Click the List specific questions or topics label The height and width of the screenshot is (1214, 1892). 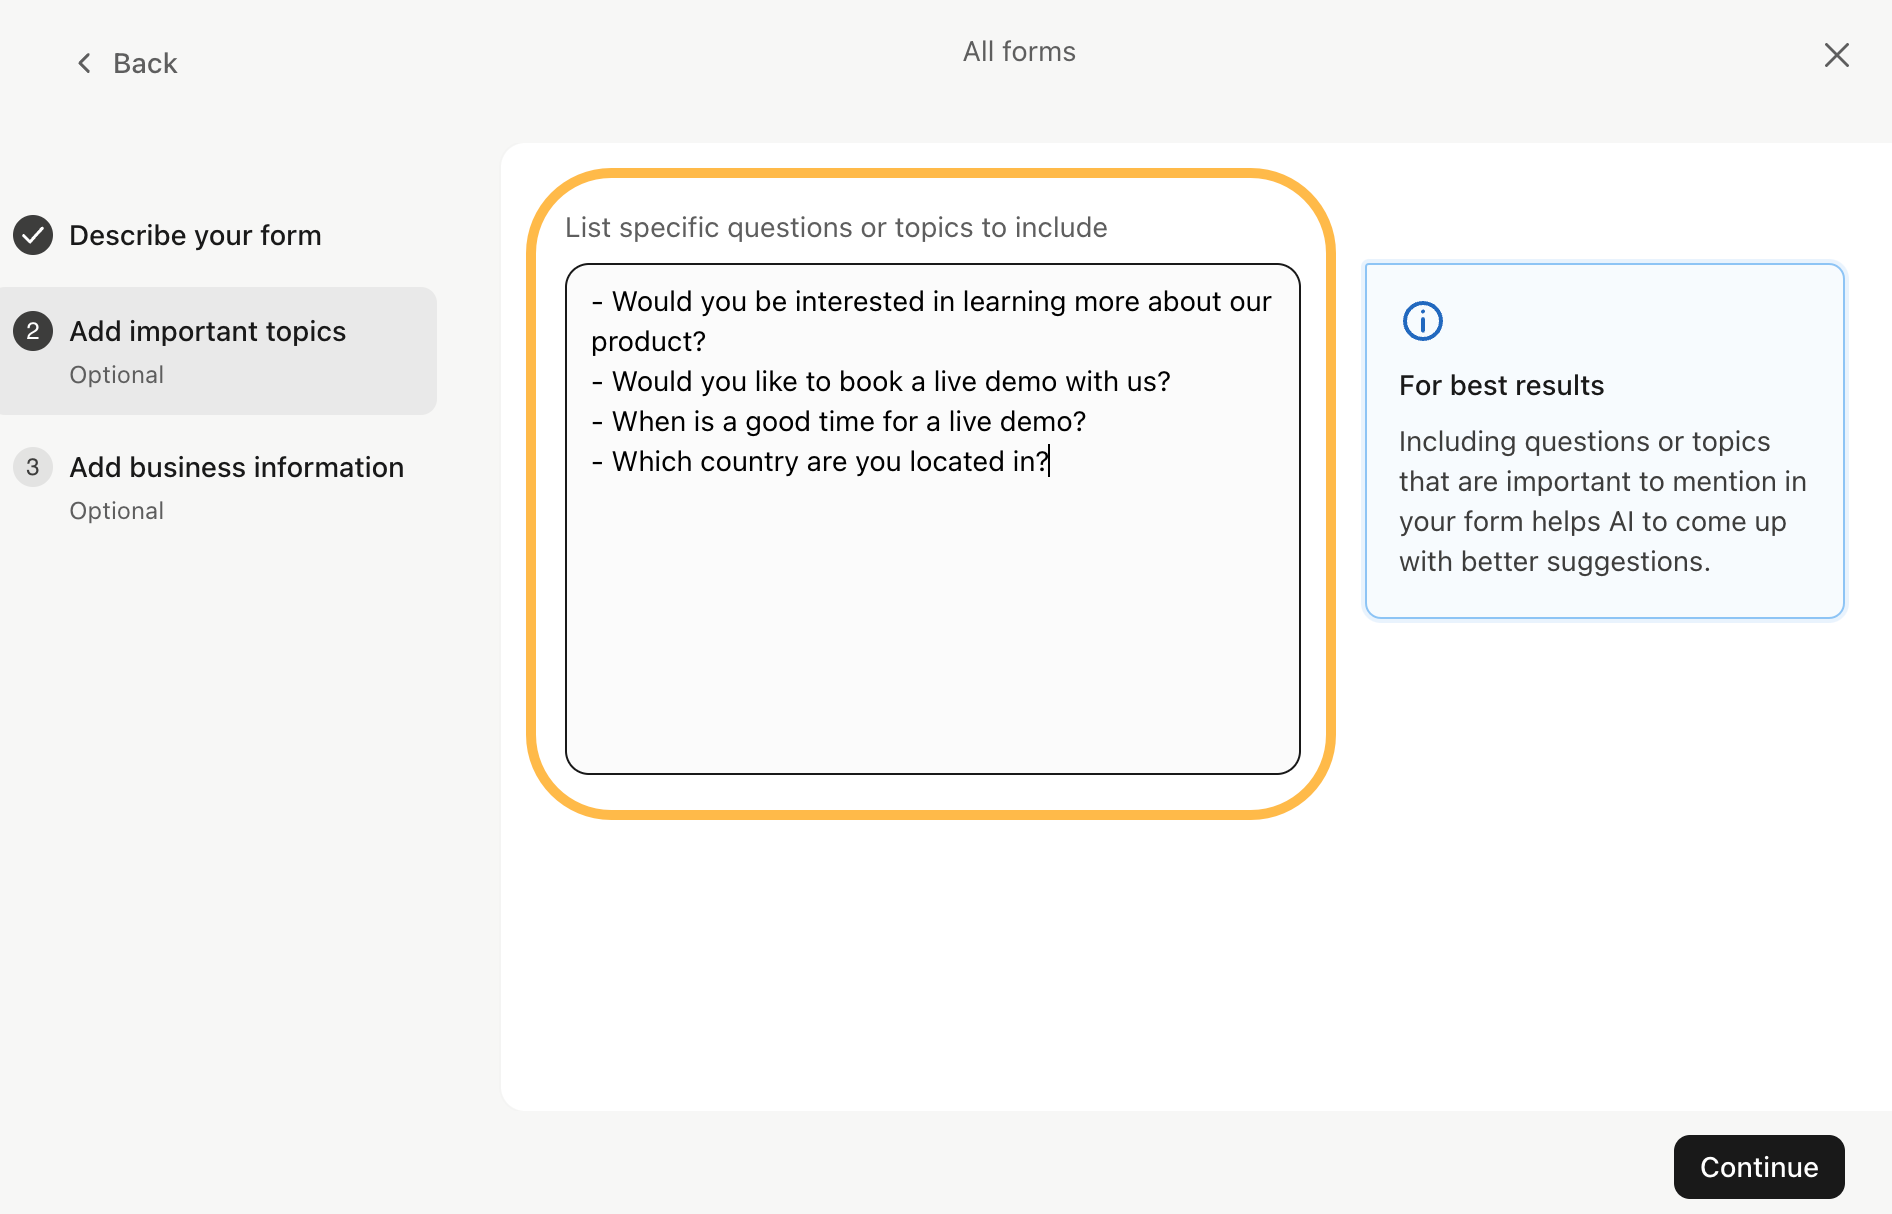click(x=836, y=228)
